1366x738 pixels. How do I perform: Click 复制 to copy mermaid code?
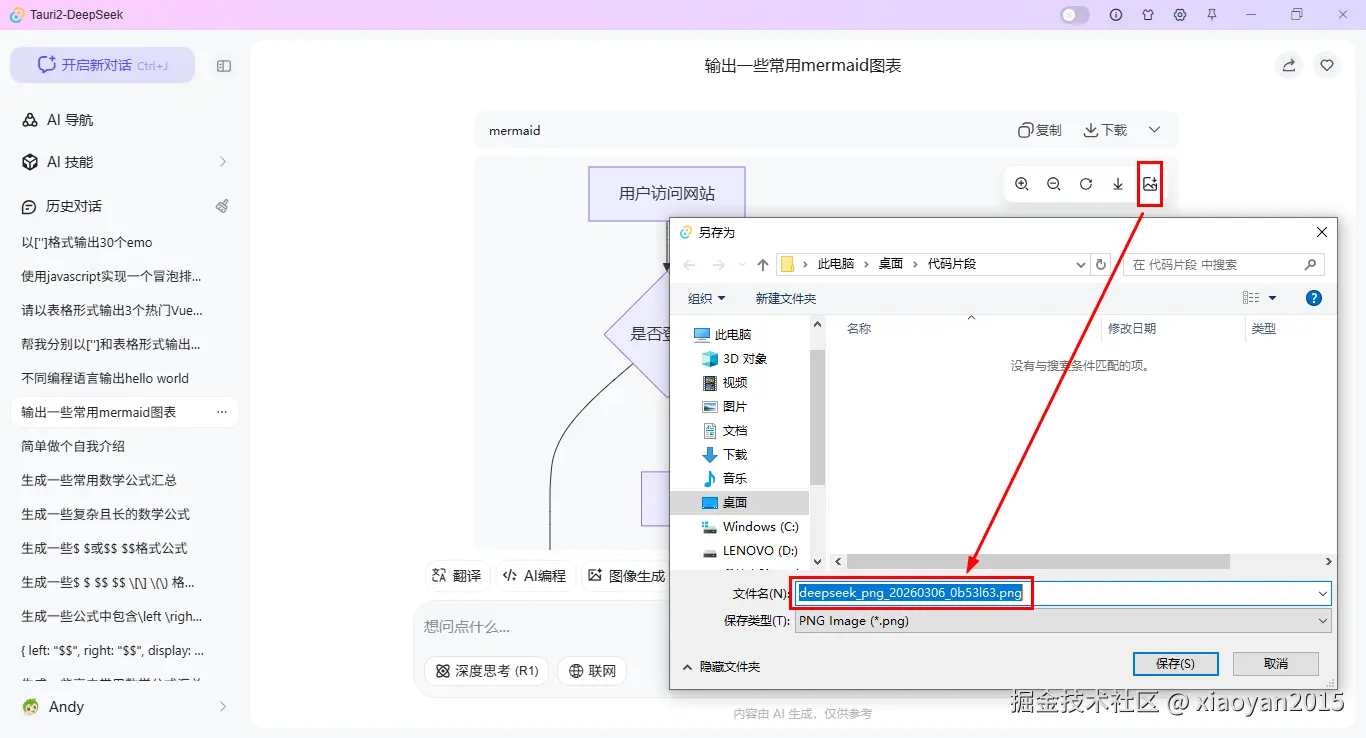click(x=1040, y=130)
